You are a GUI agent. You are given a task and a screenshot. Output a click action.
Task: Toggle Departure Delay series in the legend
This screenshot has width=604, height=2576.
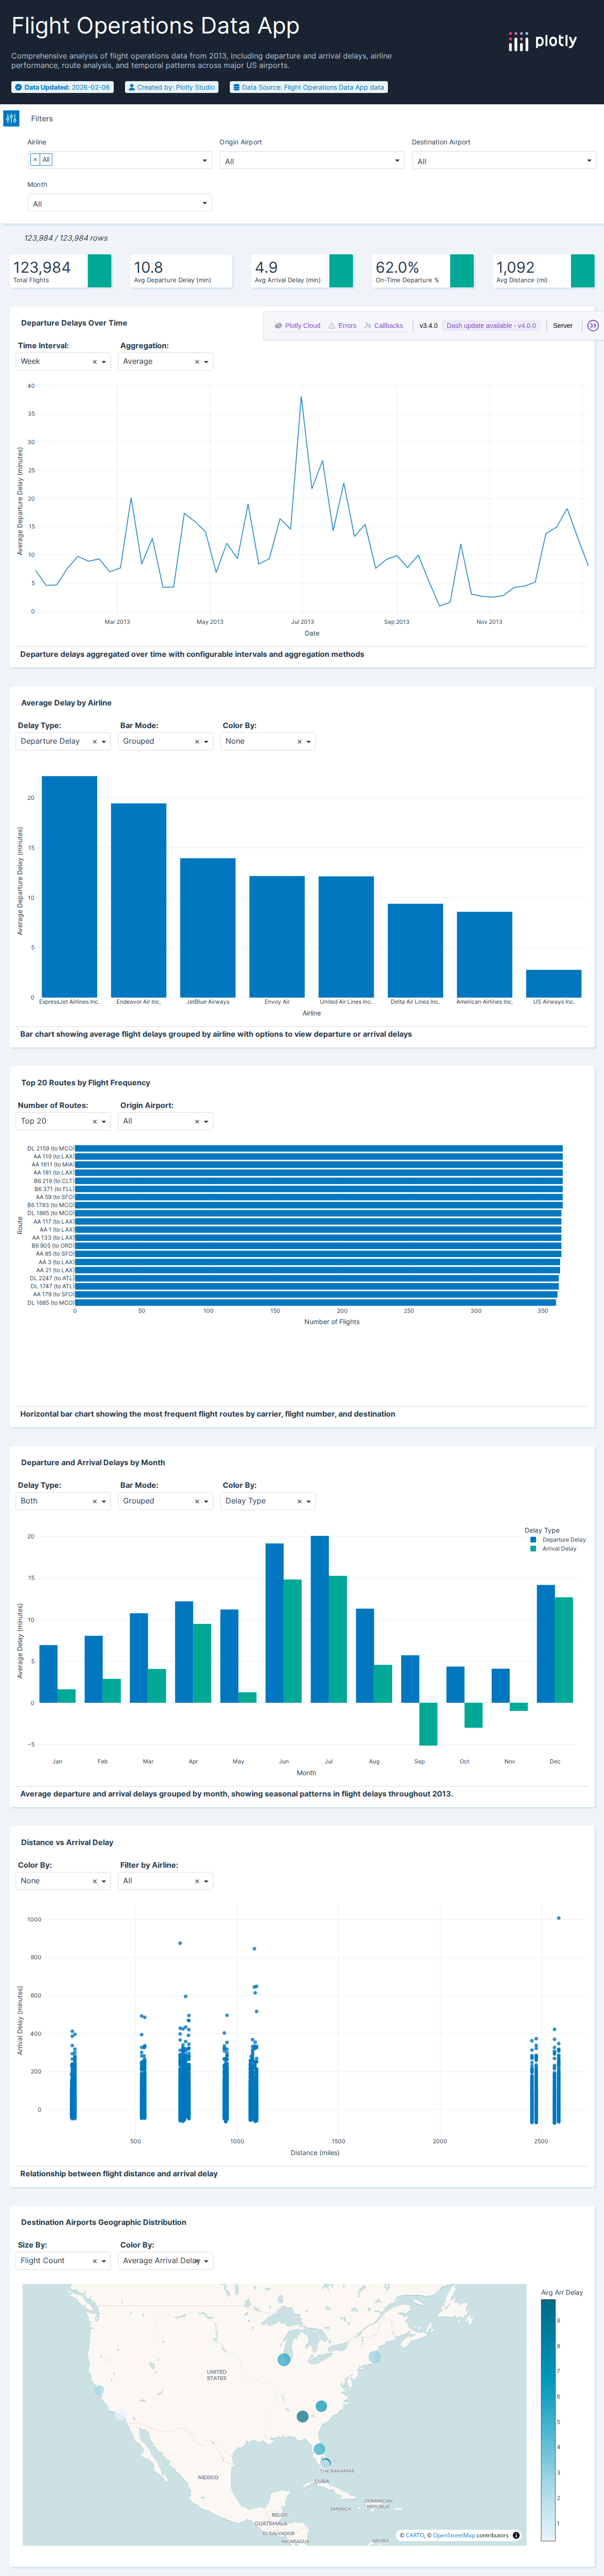click(558, 1540)
